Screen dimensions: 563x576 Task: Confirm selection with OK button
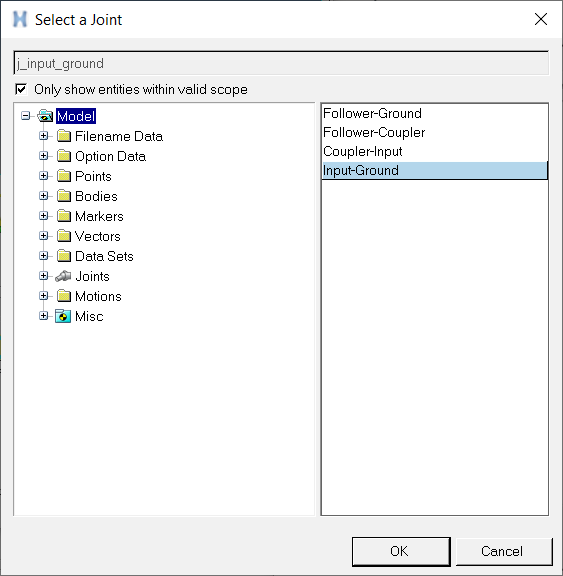point(401,551)
